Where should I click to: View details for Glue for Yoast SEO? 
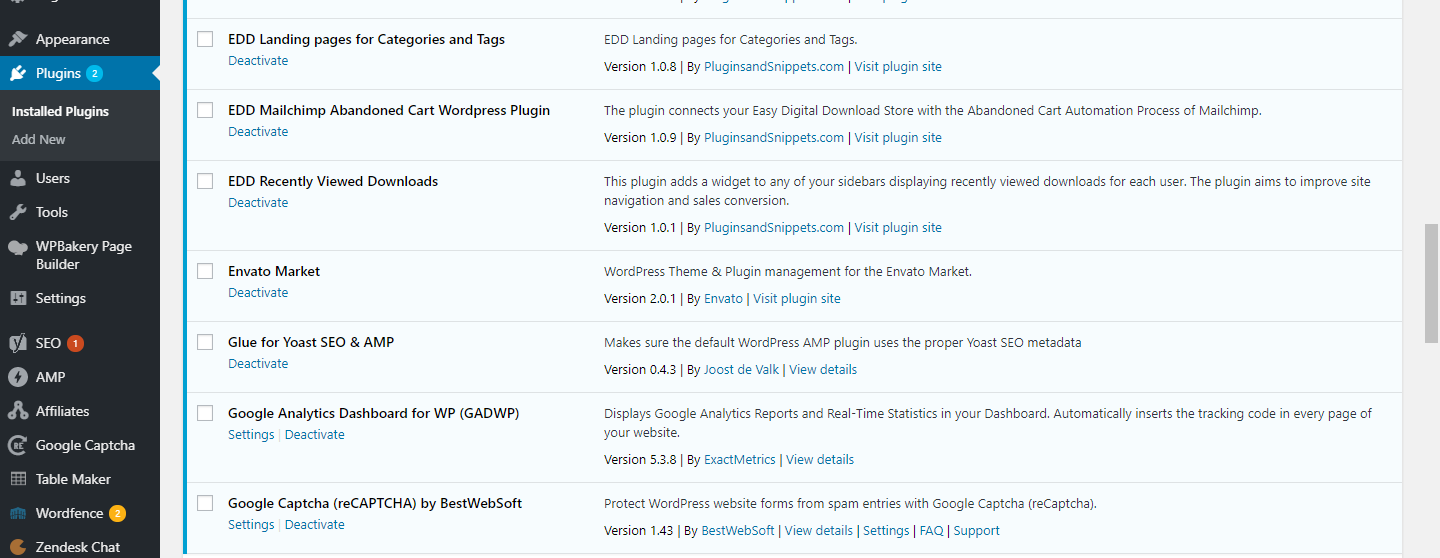pyautogui.click(x=823, y=370)
